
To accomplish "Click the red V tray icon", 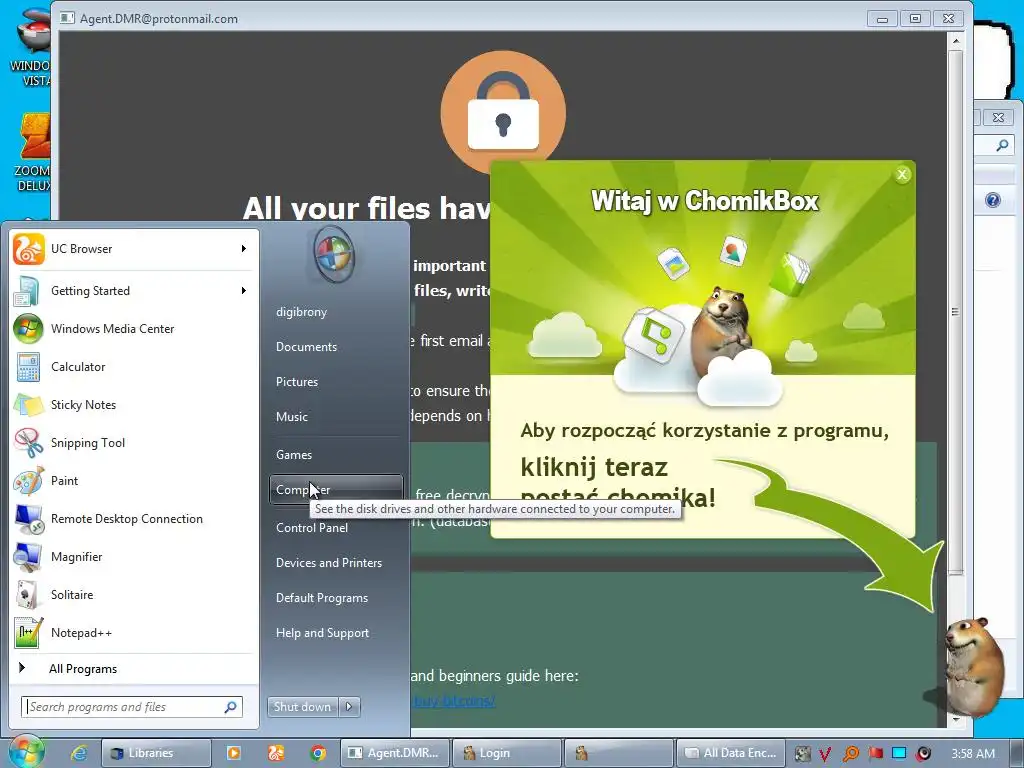I will 825,754.
